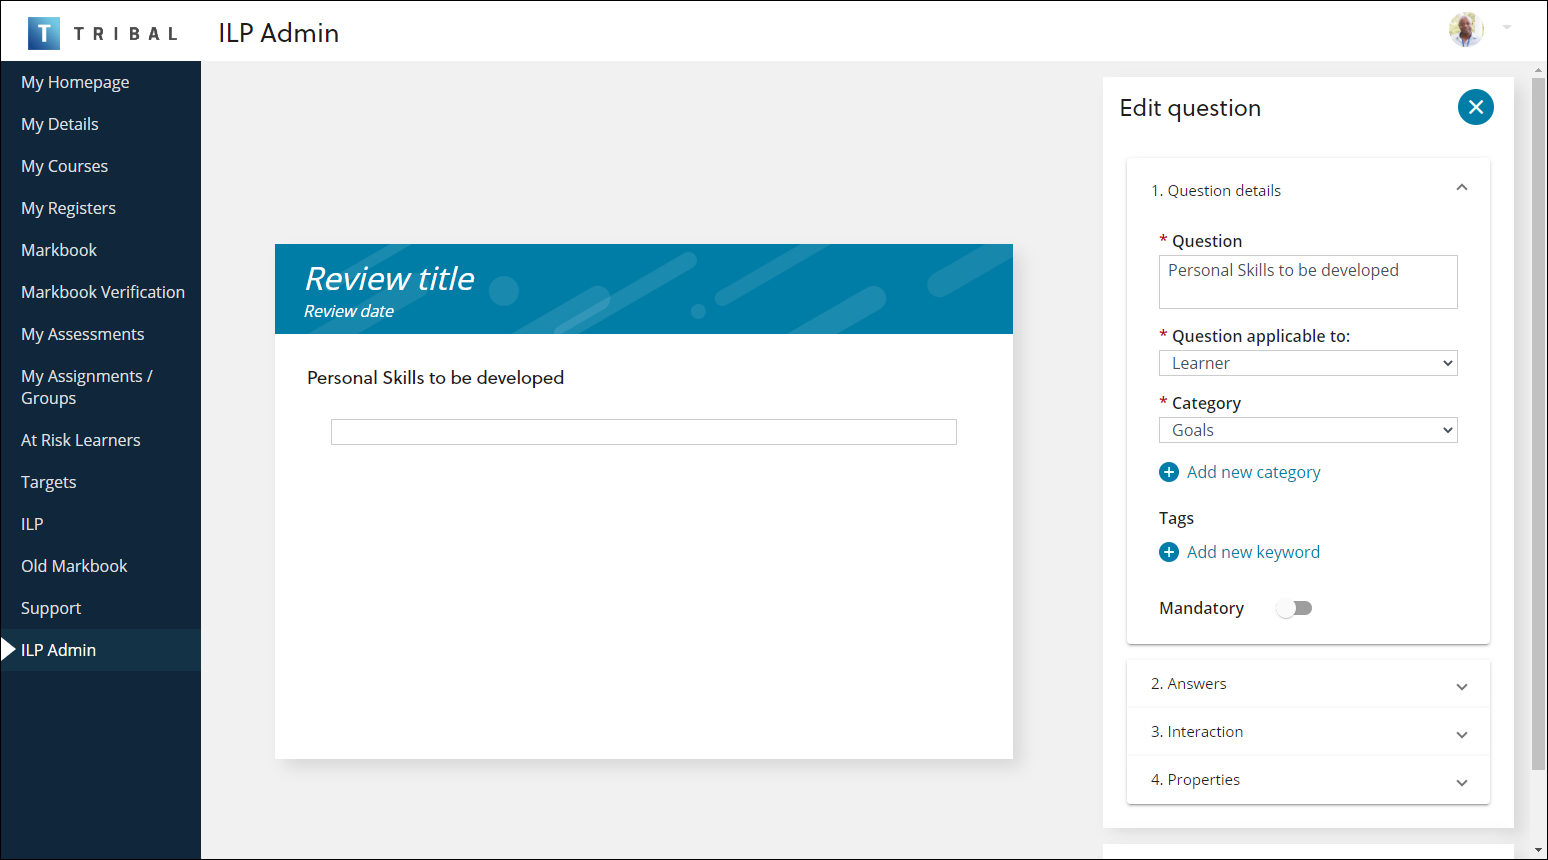Collapse the Question details section
Screen dimensions: 1548x860
click(1461, 187)
